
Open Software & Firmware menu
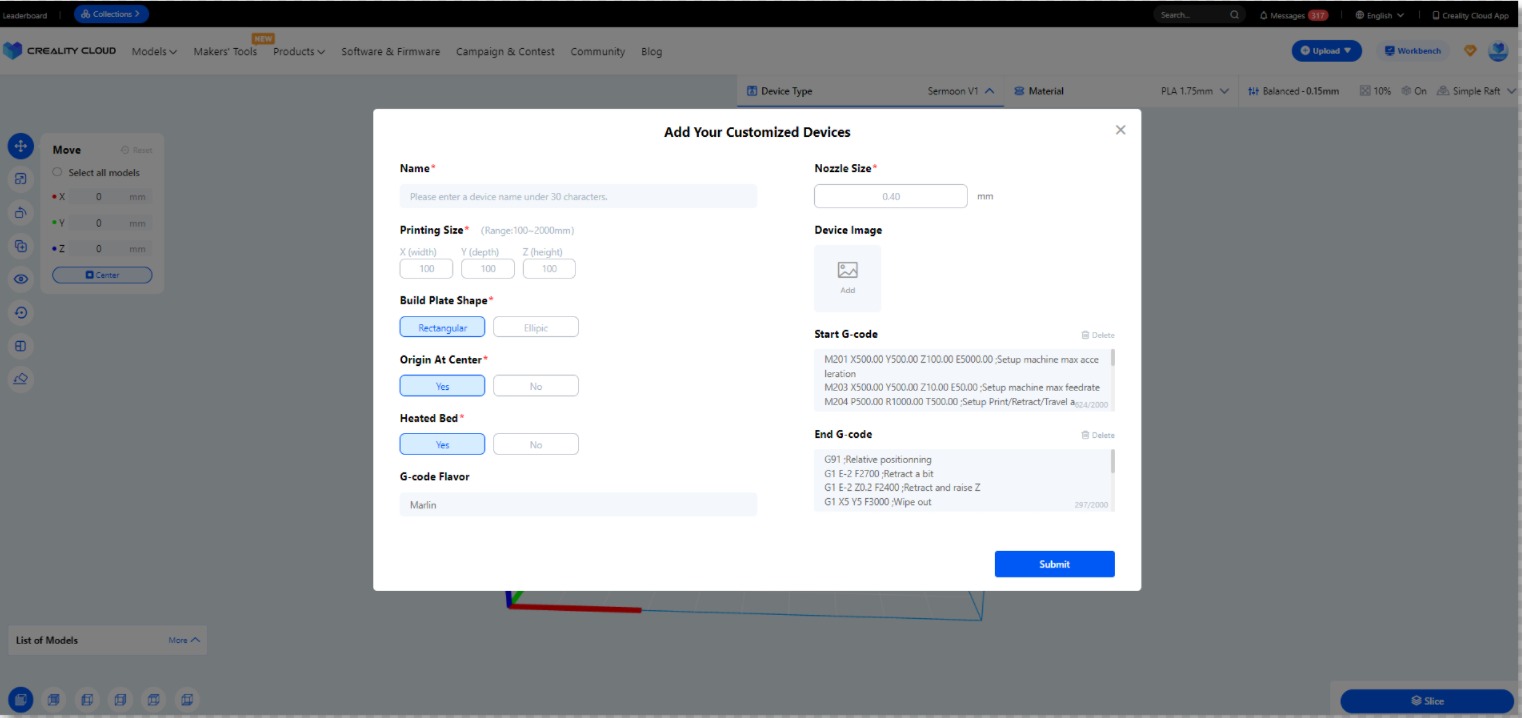coord(390,52)
